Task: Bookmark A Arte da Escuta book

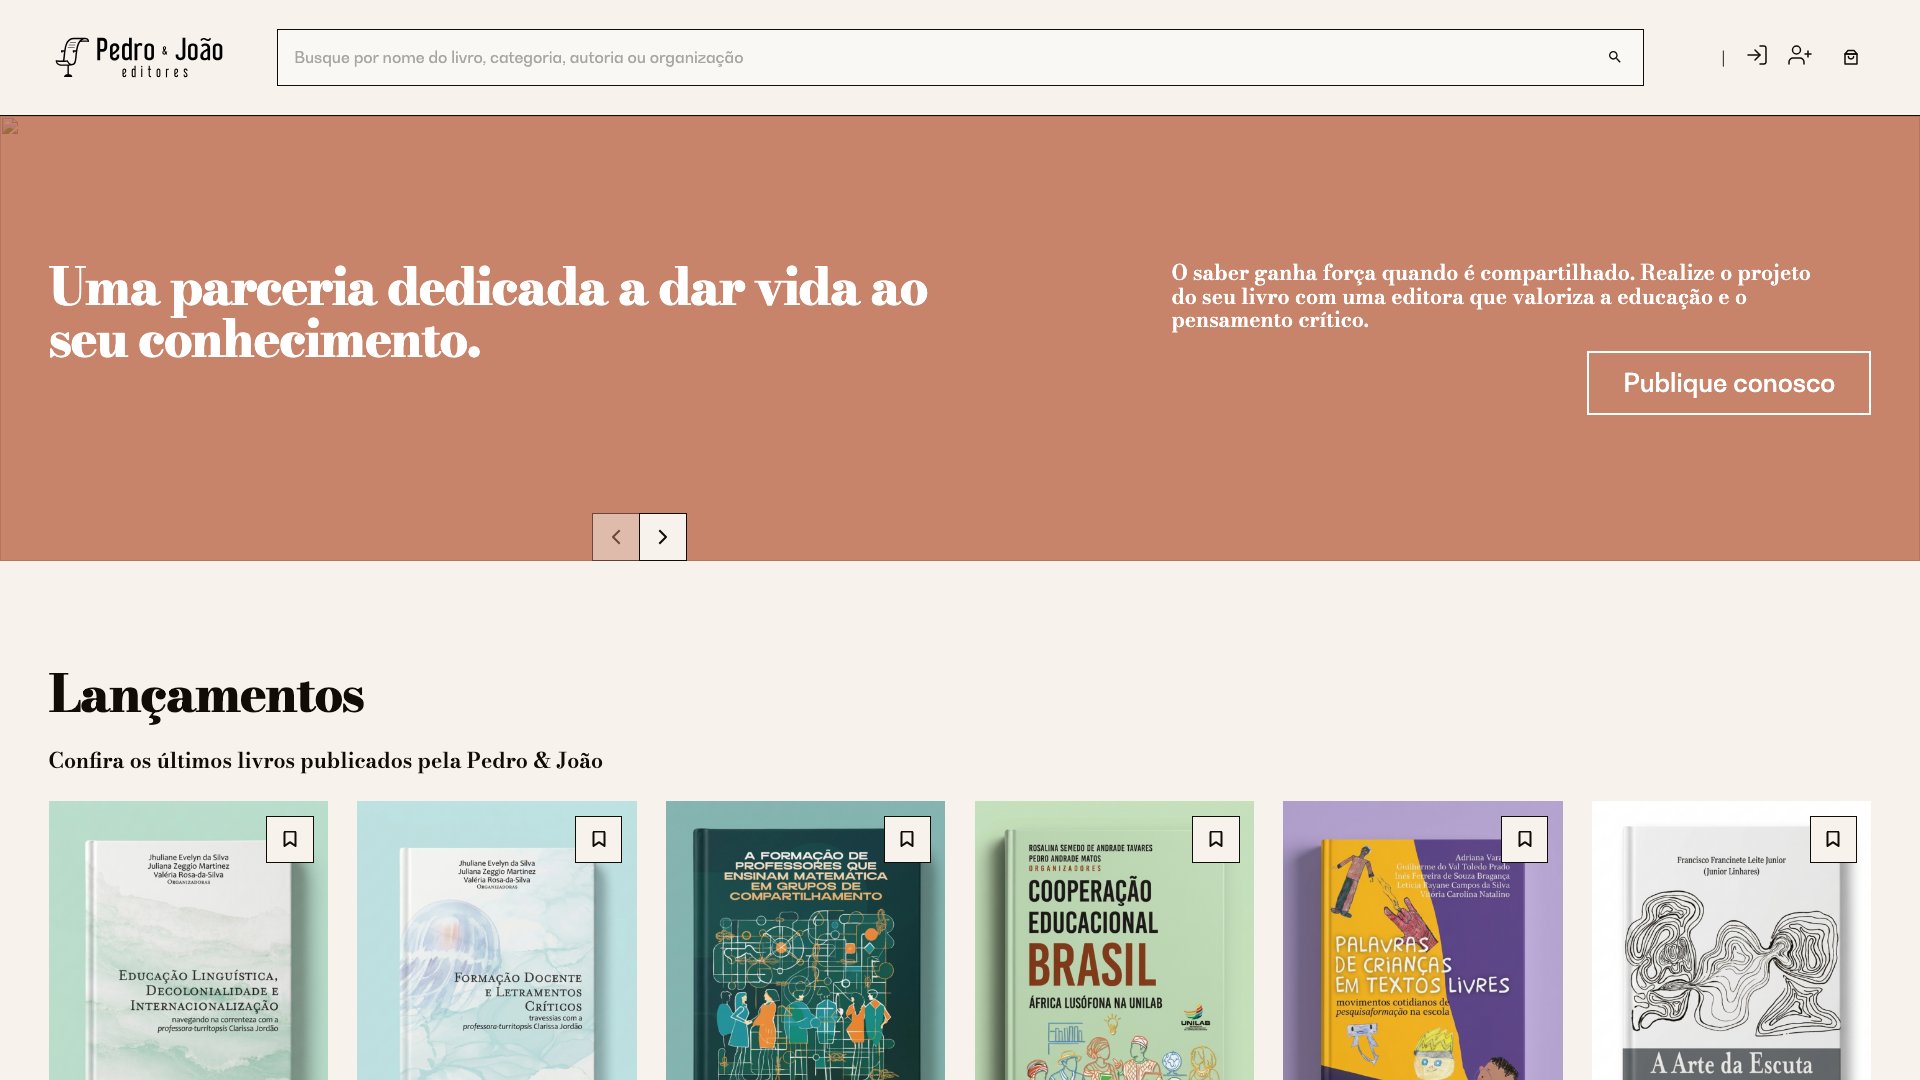Action: point(1833,839)
